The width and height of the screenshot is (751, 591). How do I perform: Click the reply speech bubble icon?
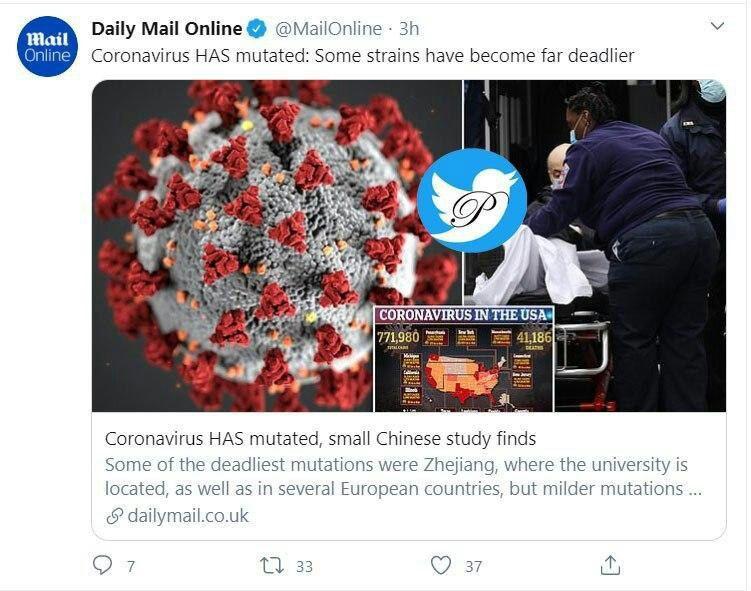click(x=102, y=565)
